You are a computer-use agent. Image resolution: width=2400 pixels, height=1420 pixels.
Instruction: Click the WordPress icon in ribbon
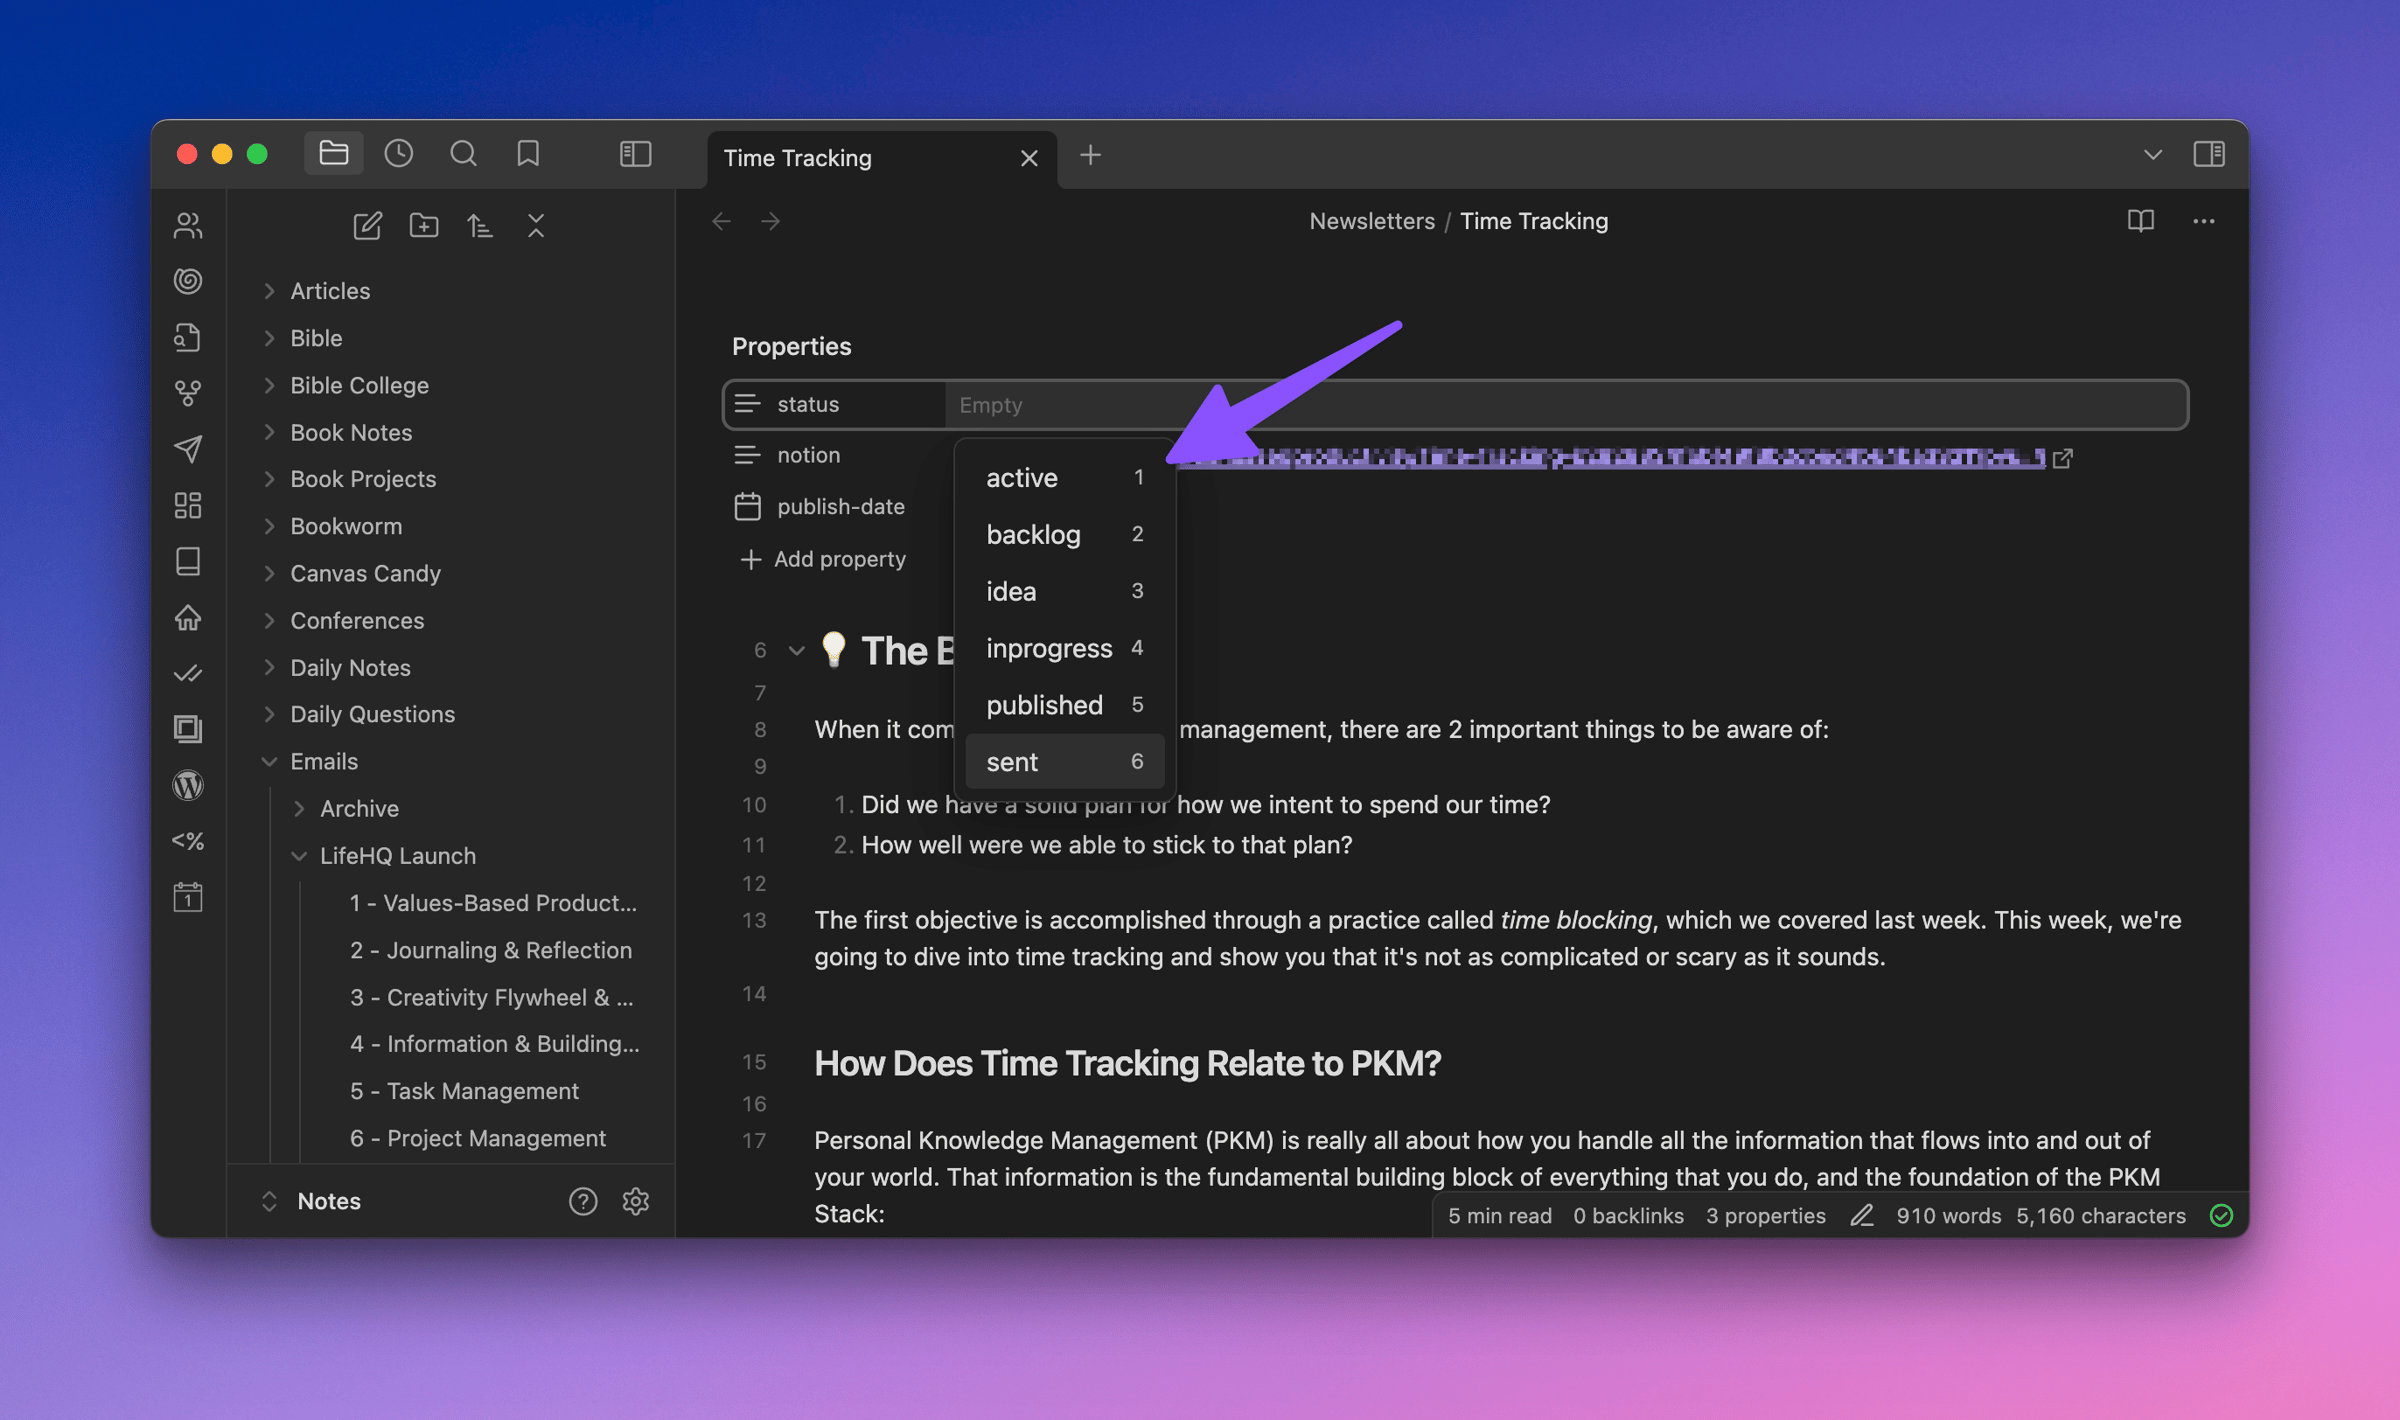tap(188, 785)
